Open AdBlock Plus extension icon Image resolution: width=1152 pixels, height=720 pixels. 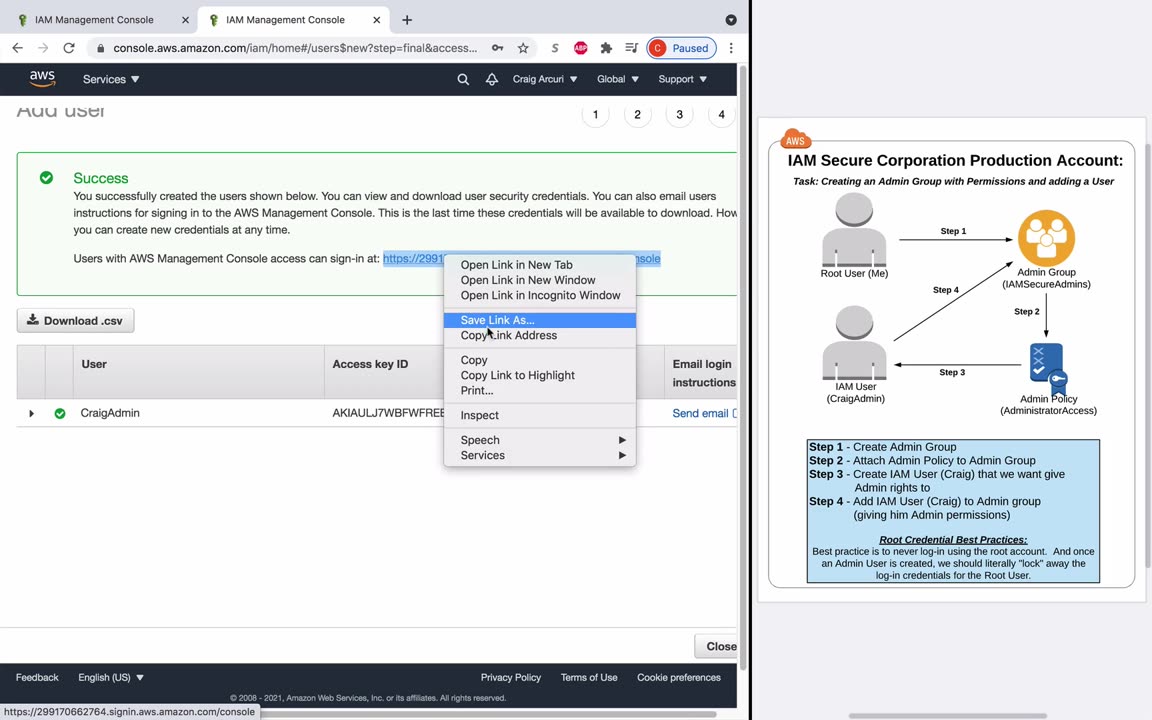tap(580, 48)
